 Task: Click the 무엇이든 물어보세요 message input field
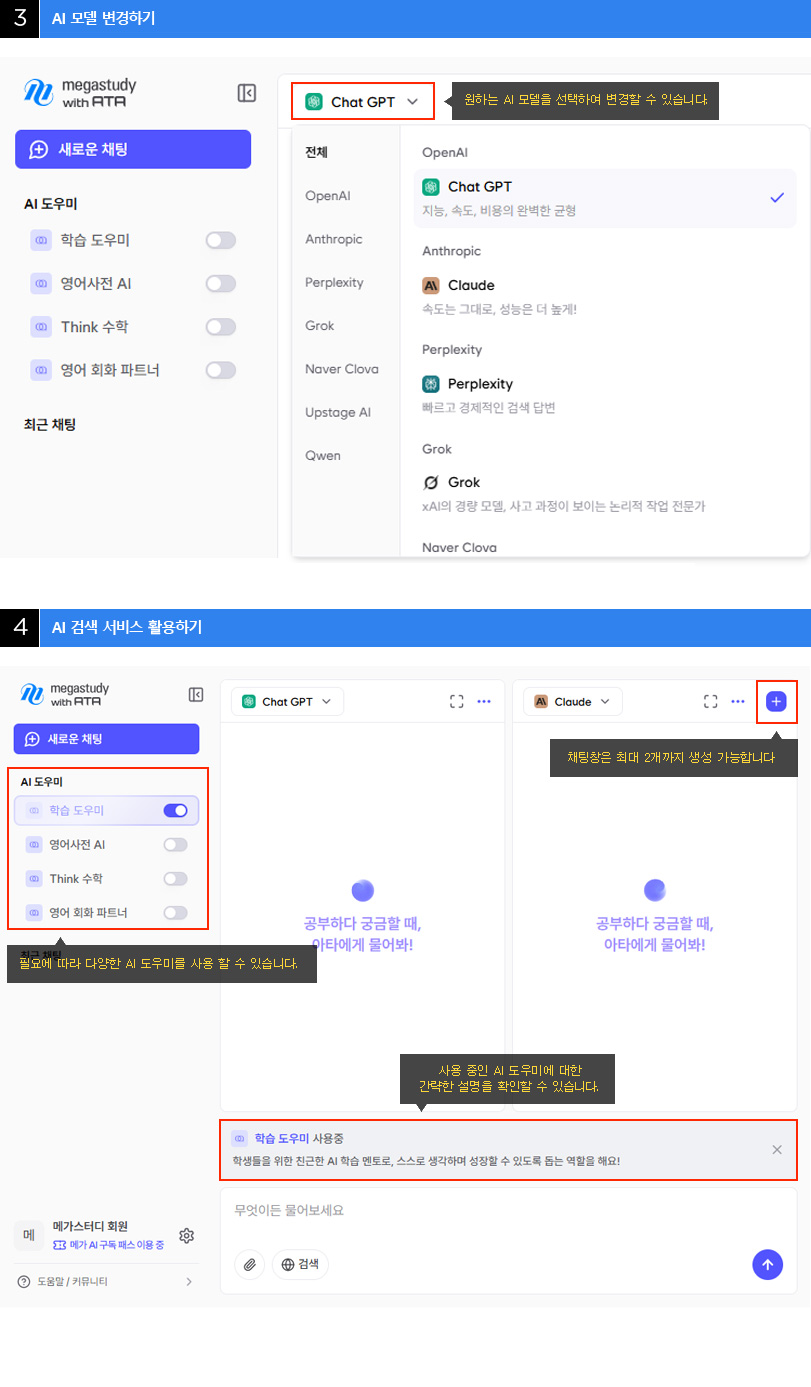pyautogui.click(x=509, y=1211)
